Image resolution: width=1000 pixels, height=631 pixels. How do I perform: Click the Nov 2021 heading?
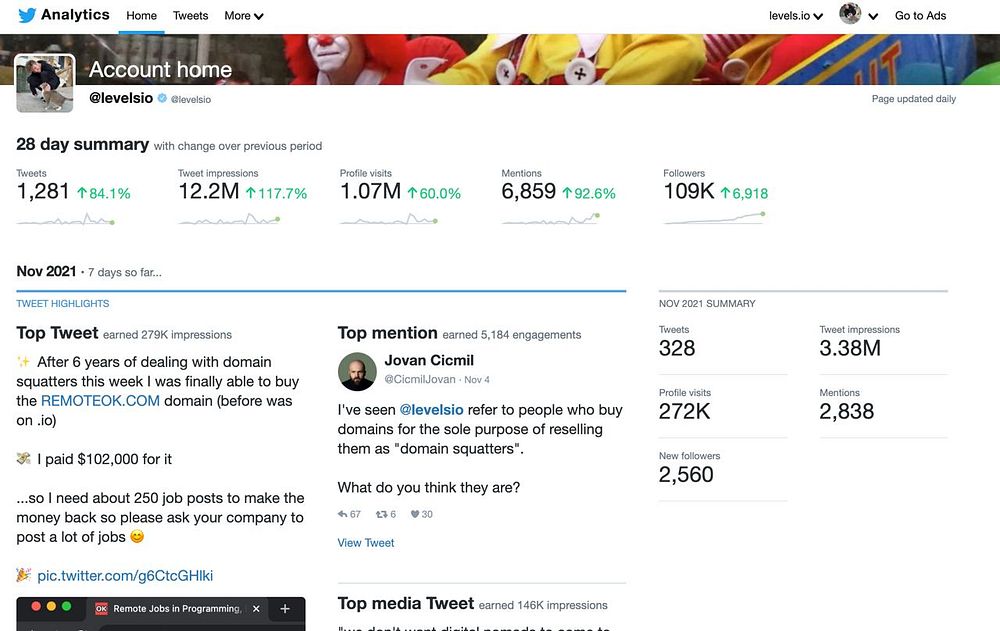(x=46, y=272)
